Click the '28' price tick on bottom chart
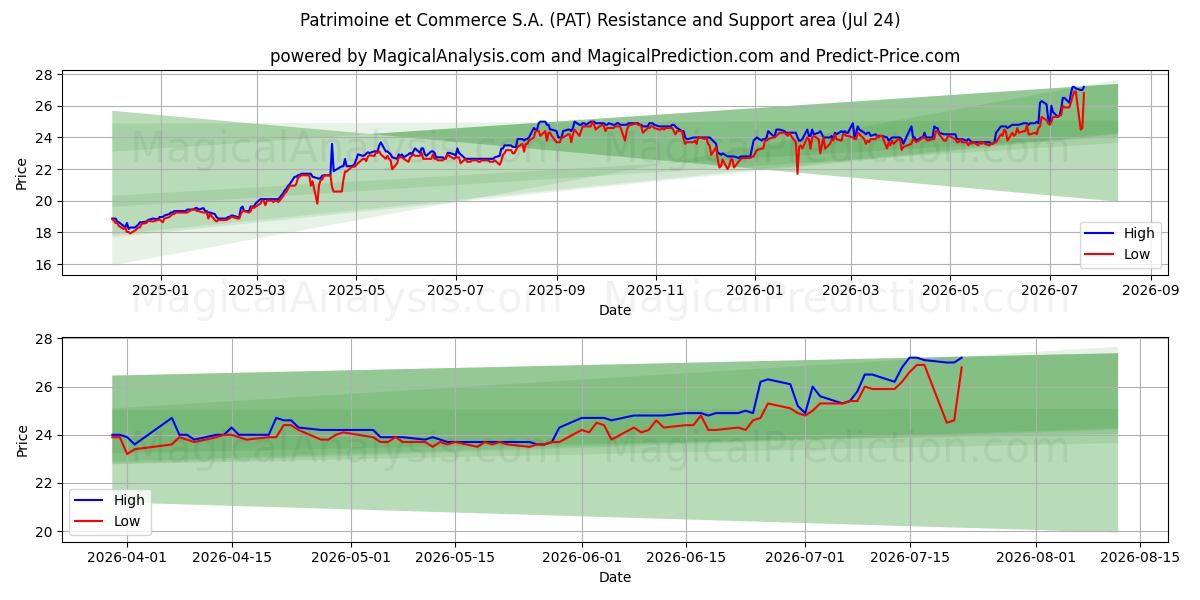 tap(46, 340)
